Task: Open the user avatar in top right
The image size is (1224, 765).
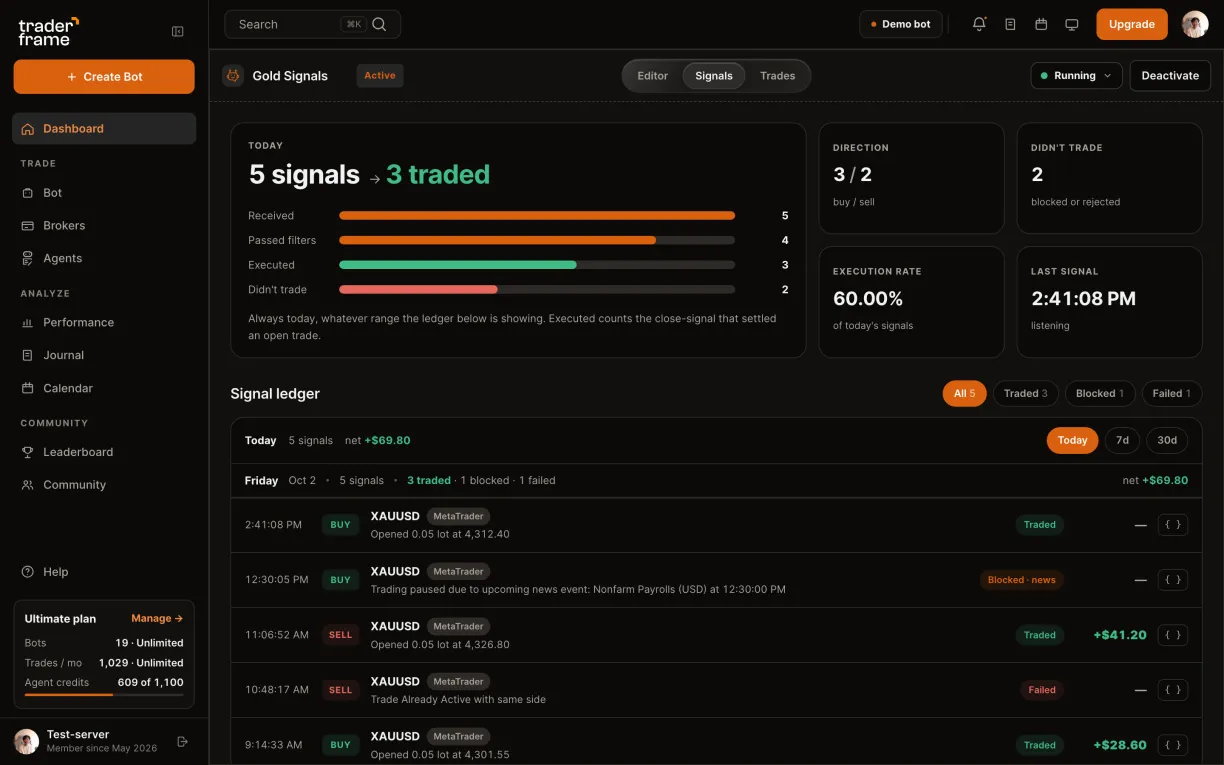Action: pos(1195,24)
